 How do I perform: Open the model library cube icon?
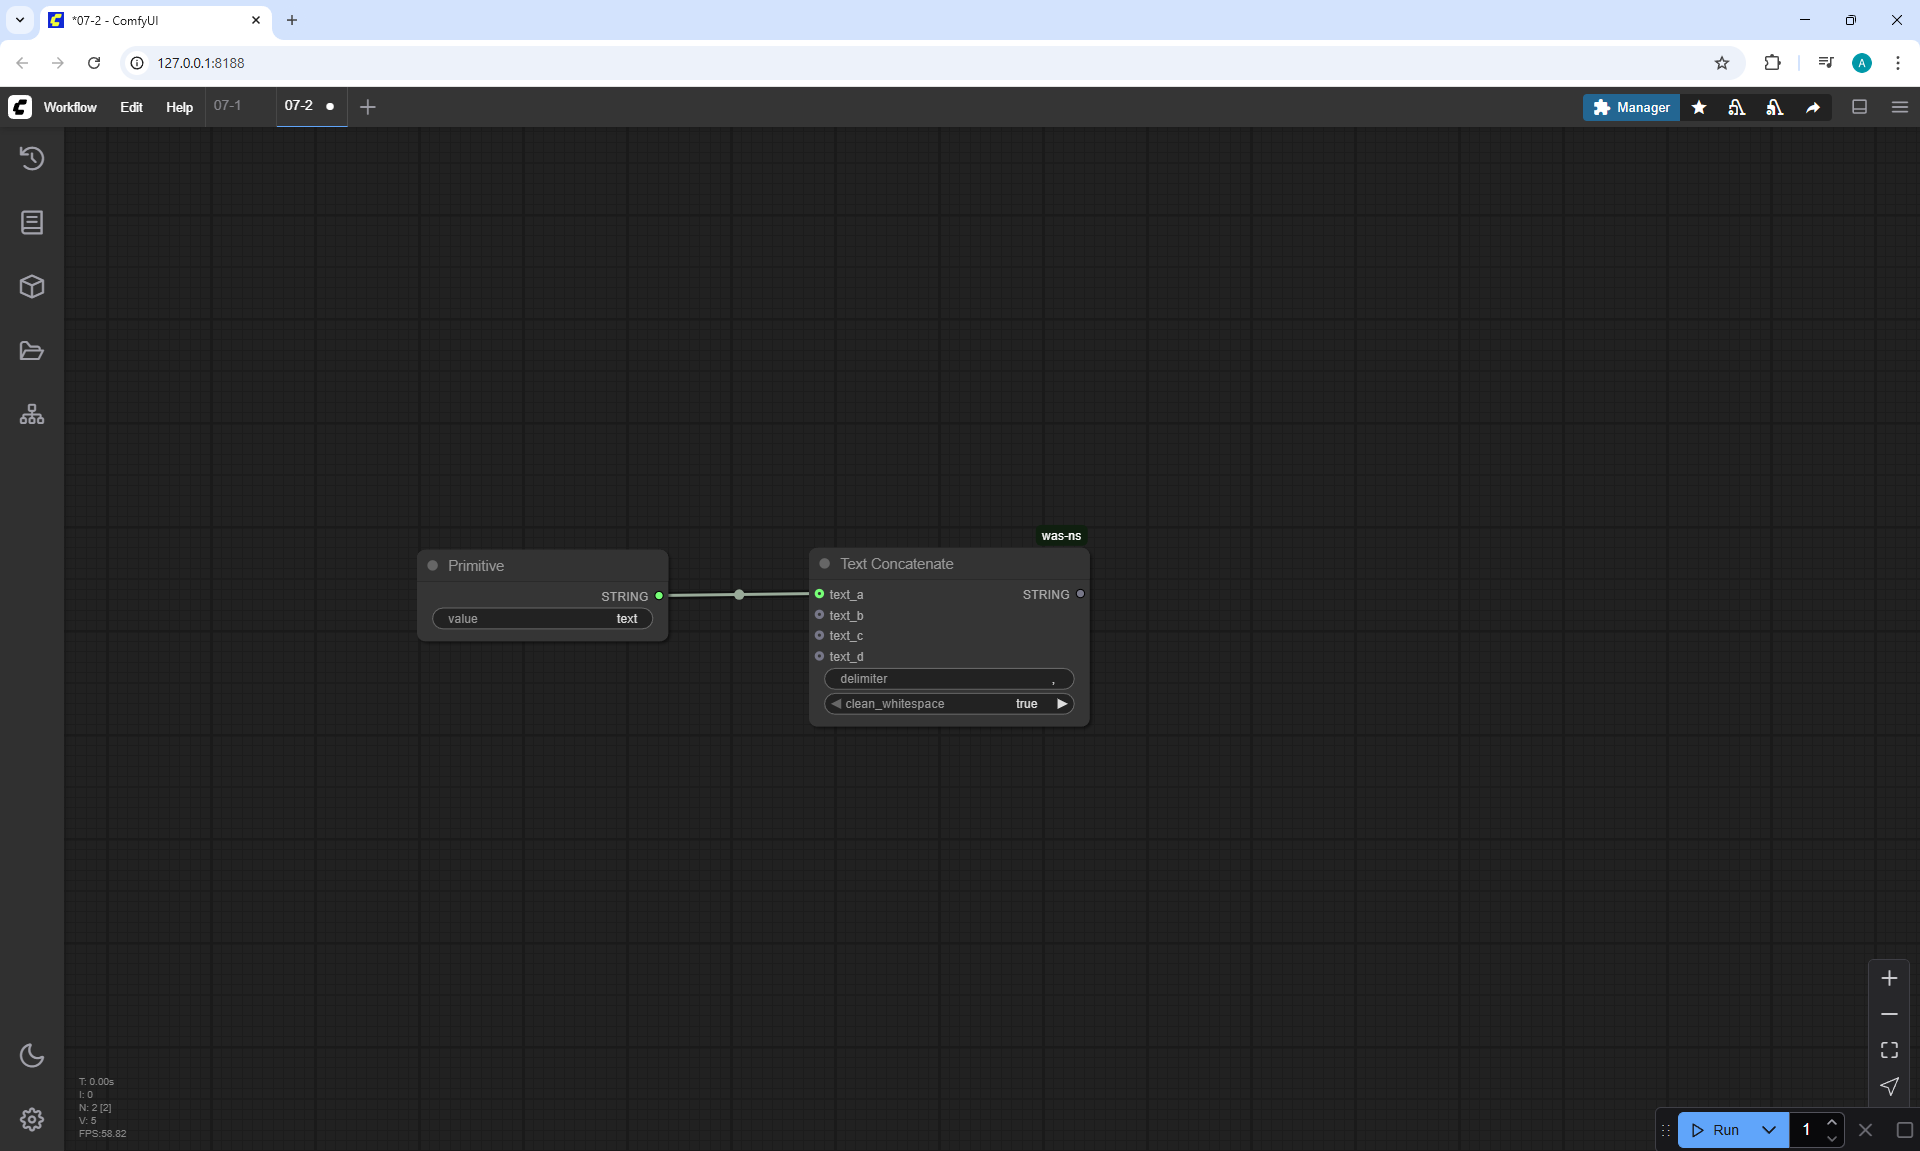pyautogui.click(x=32, y=287)
